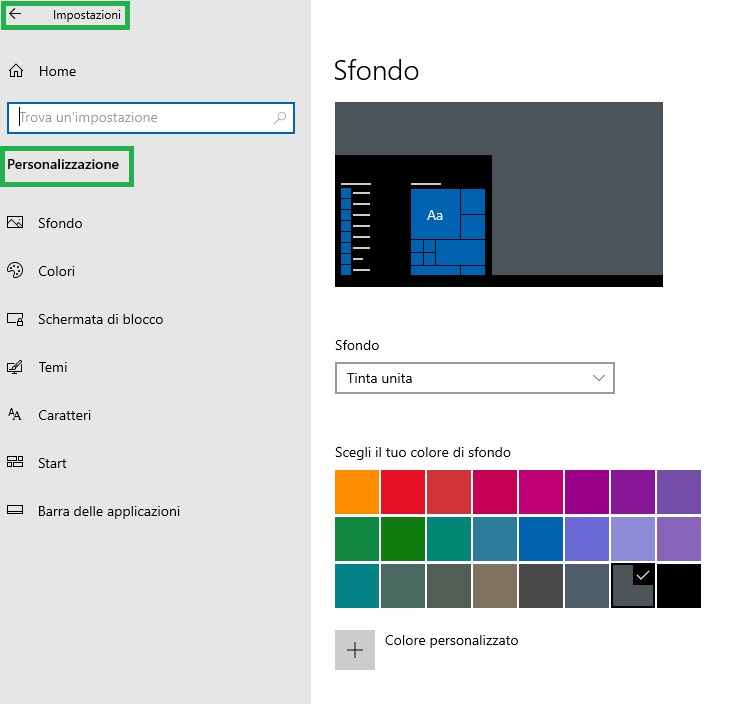Viewport: 750px width, 704px height.
Task: Open the Start settings section
Action: [52, 463]
